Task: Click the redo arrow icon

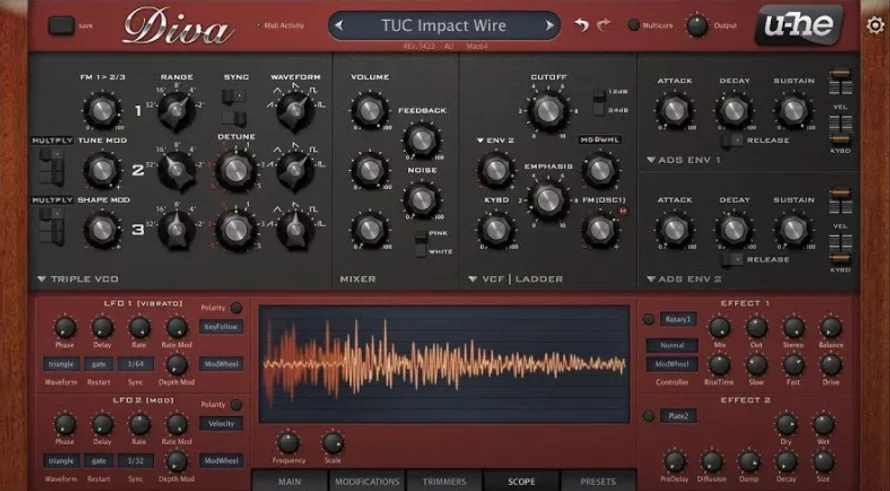Action: pos(603,25)
